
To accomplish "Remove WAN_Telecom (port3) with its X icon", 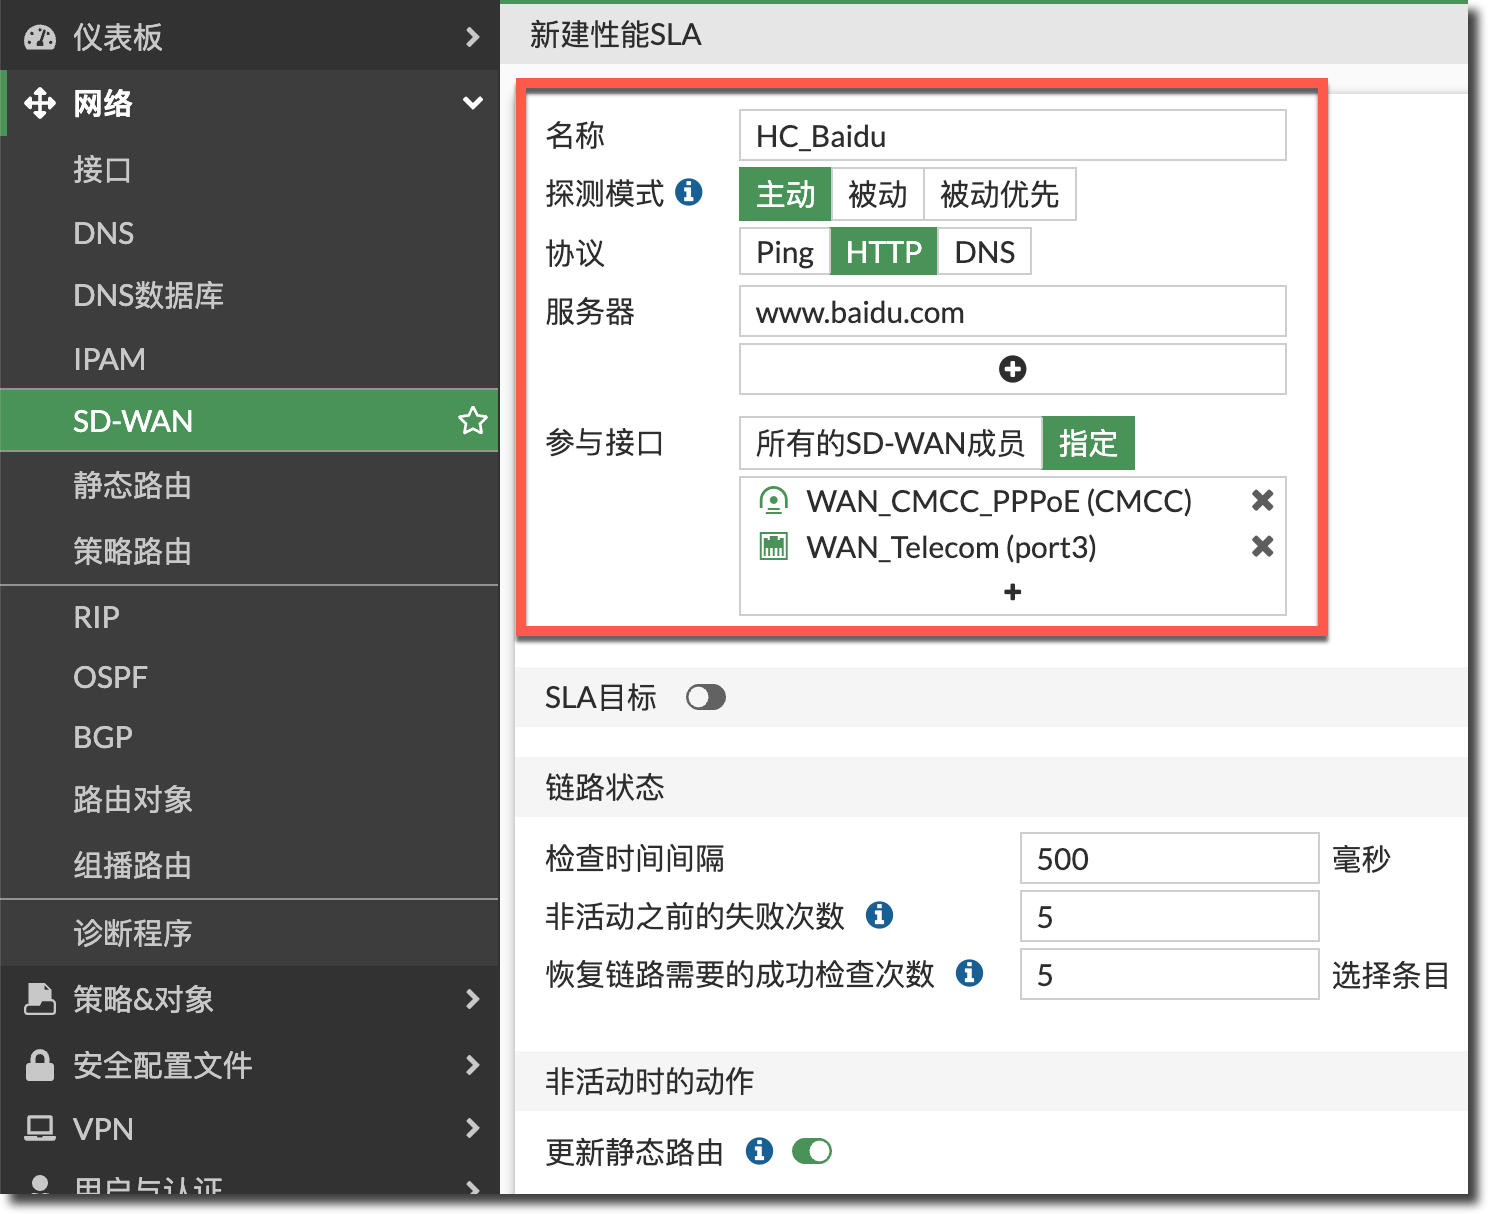I will click(1262, 546).
